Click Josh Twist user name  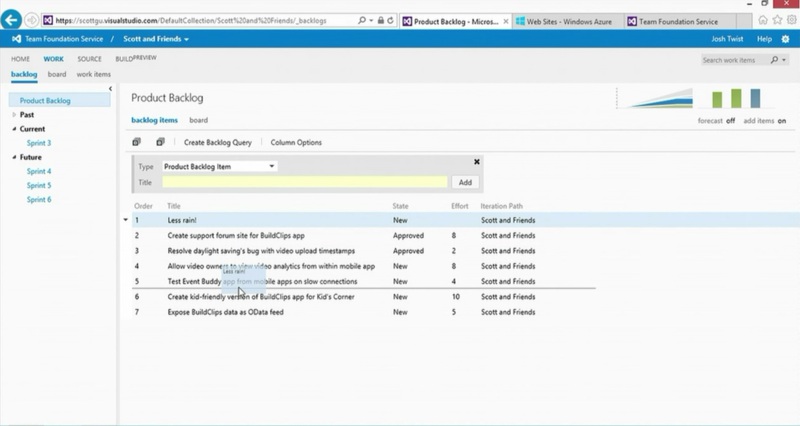[x=727, y=39]
